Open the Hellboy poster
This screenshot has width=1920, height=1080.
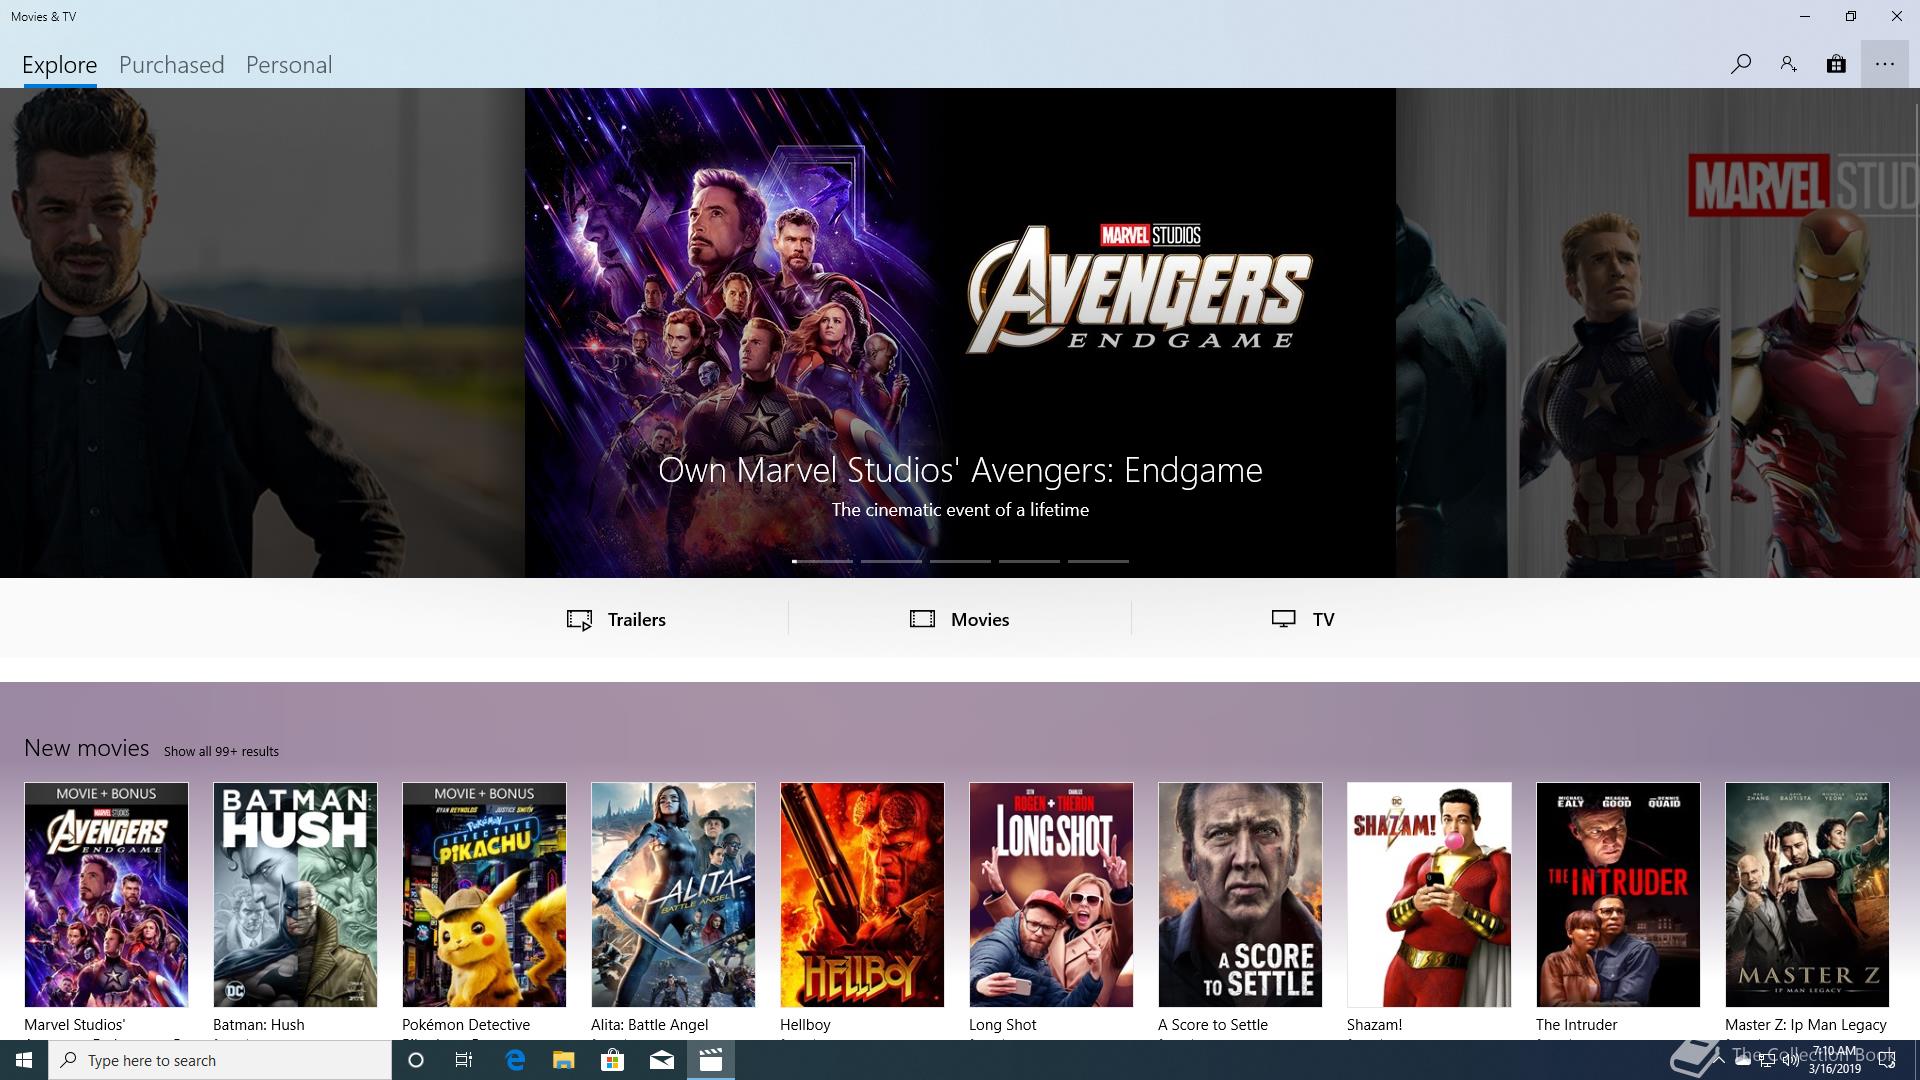(x=862, y=895)
